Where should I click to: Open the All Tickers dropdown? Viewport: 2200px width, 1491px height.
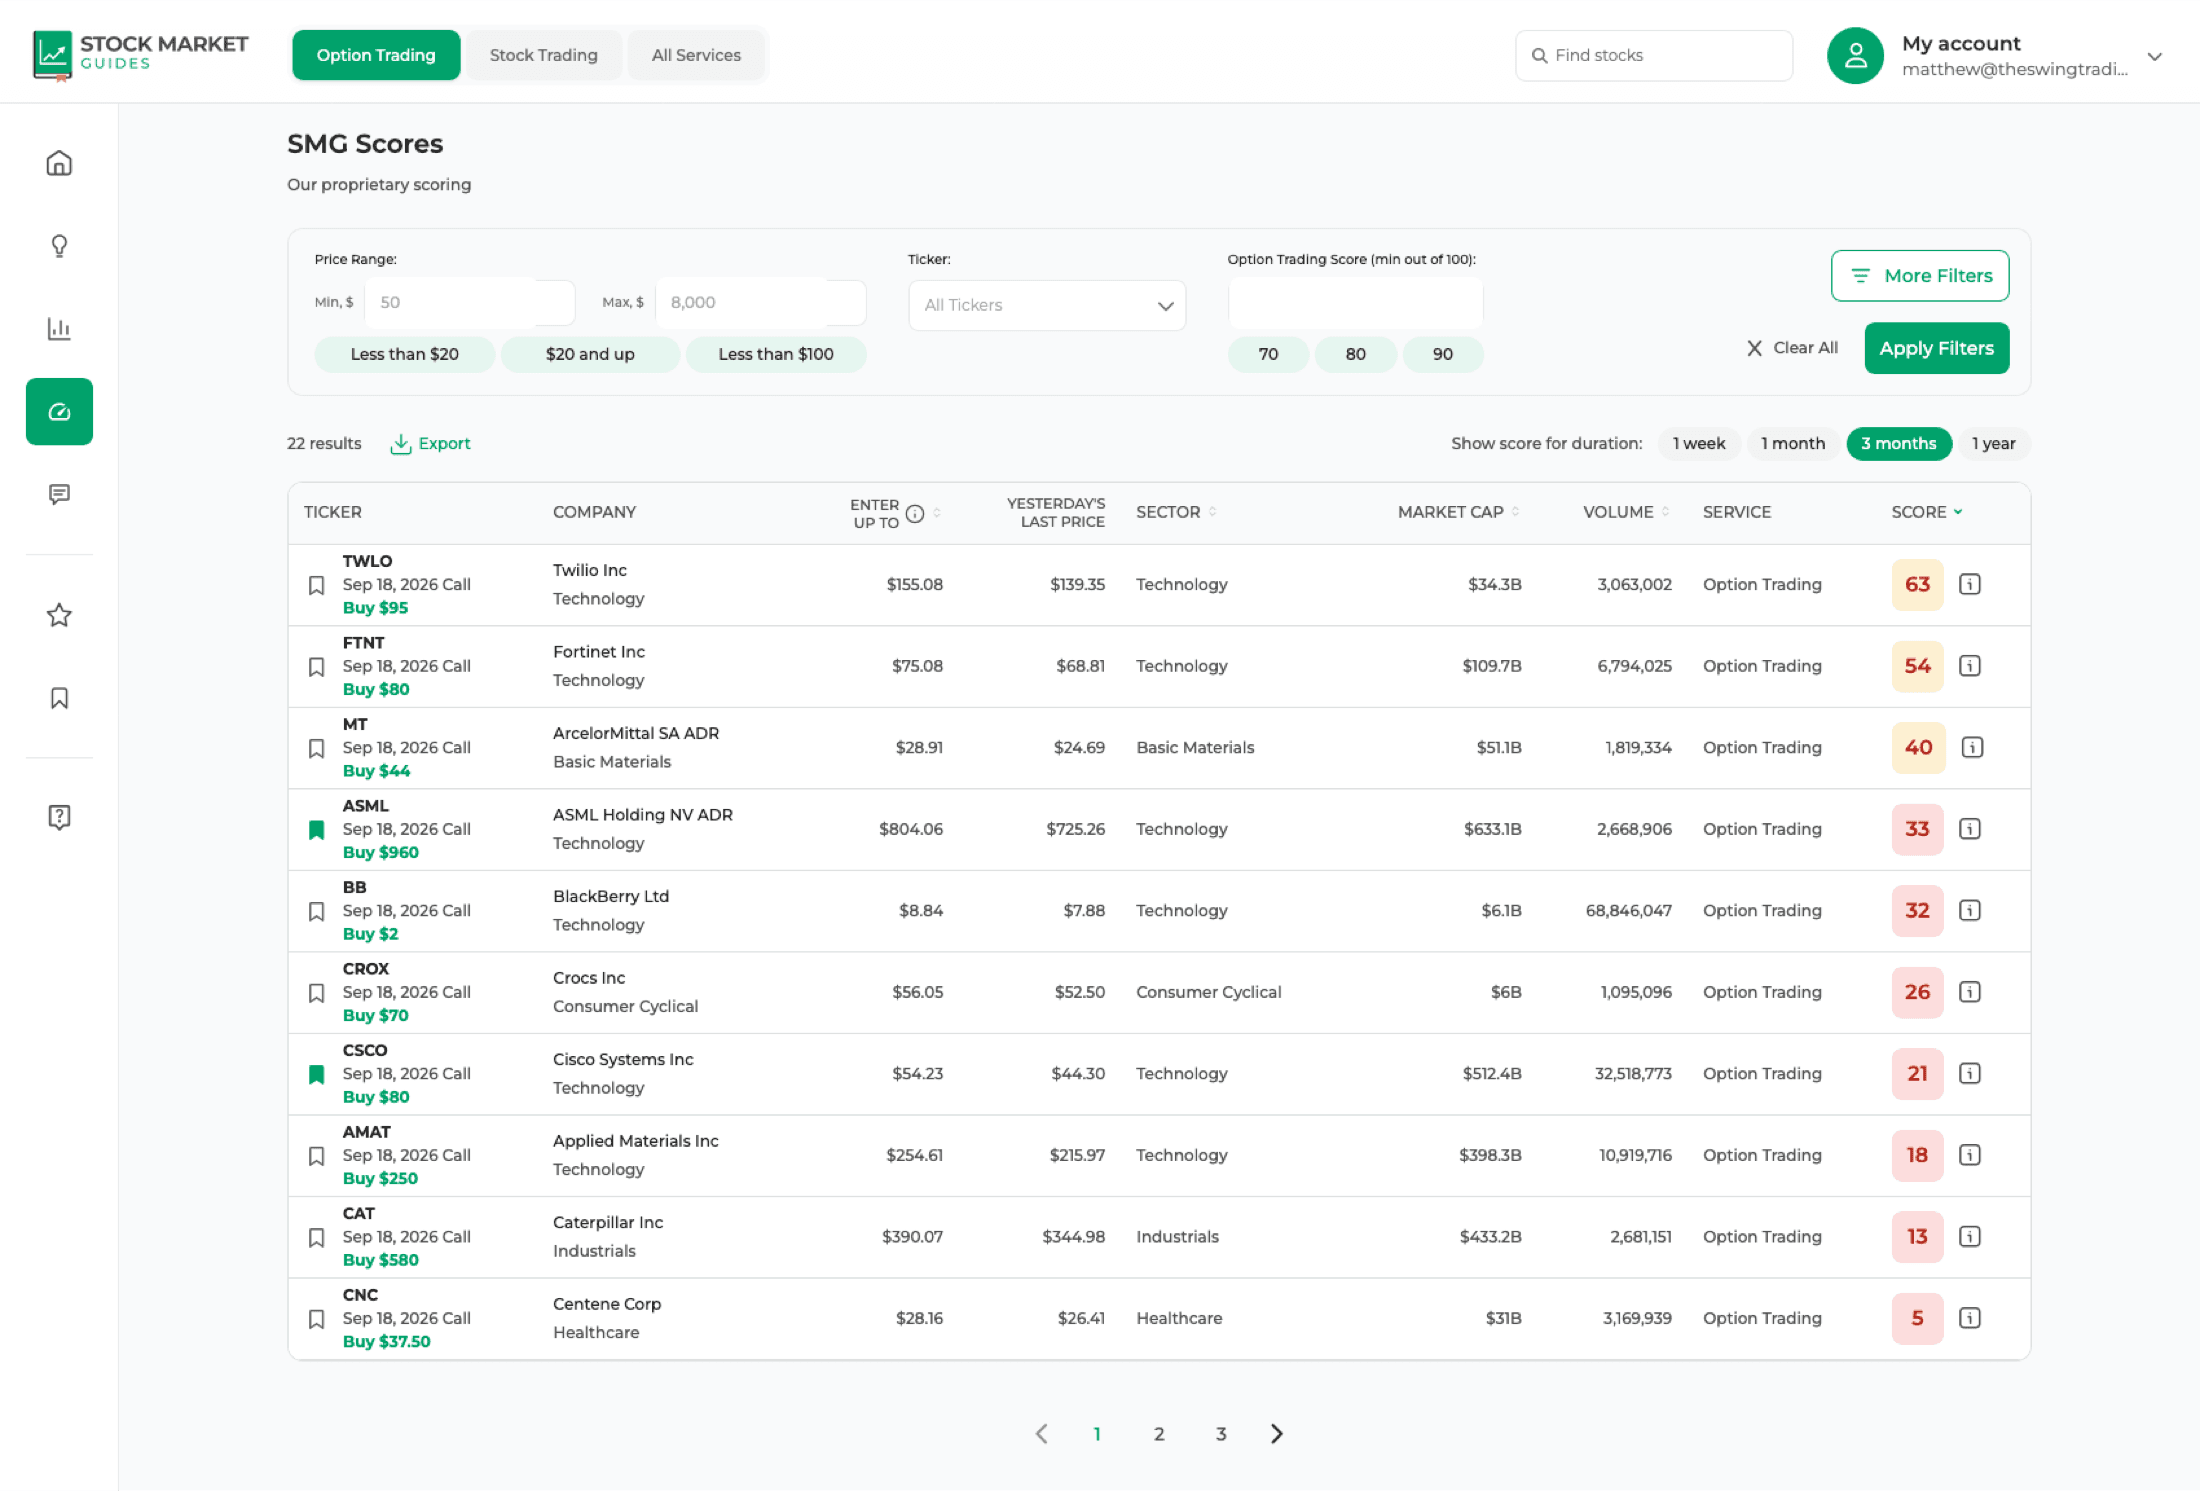[1047, 305]
